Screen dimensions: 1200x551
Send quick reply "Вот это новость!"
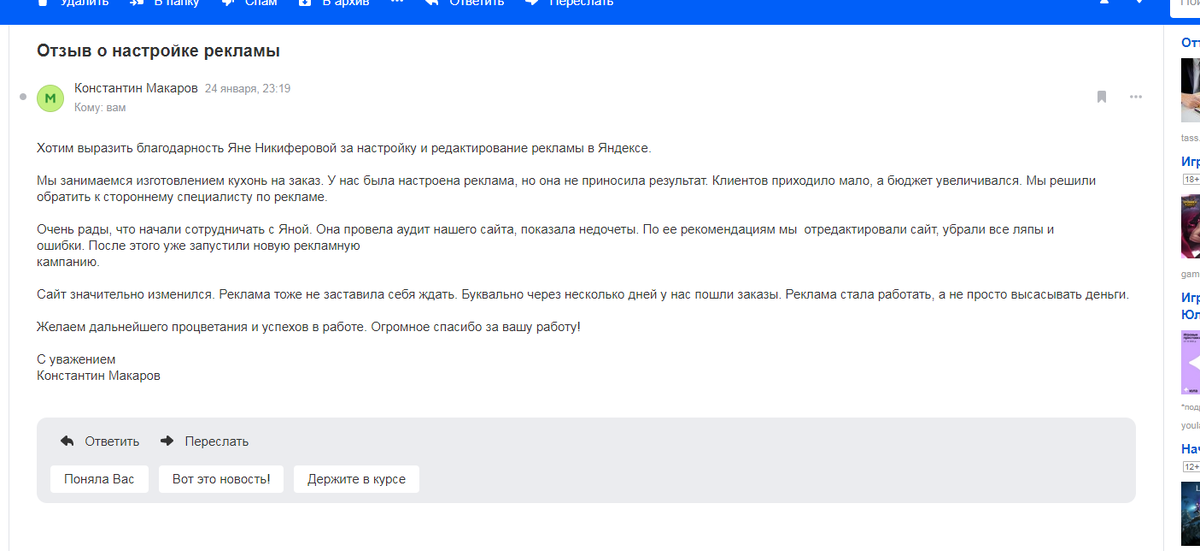point(221,479)
